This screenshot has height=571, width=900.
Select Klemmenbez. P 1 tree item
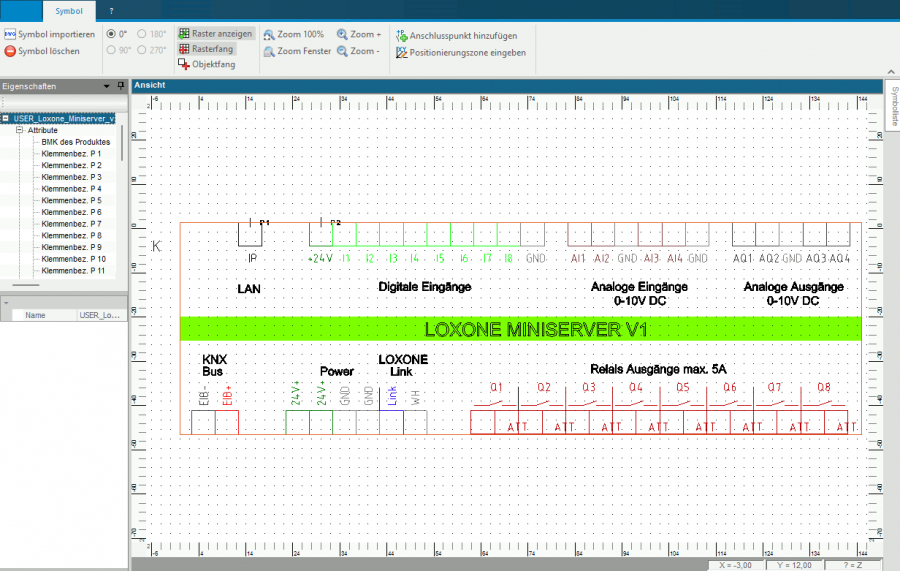pyautogui.click(x=71, y=154)
